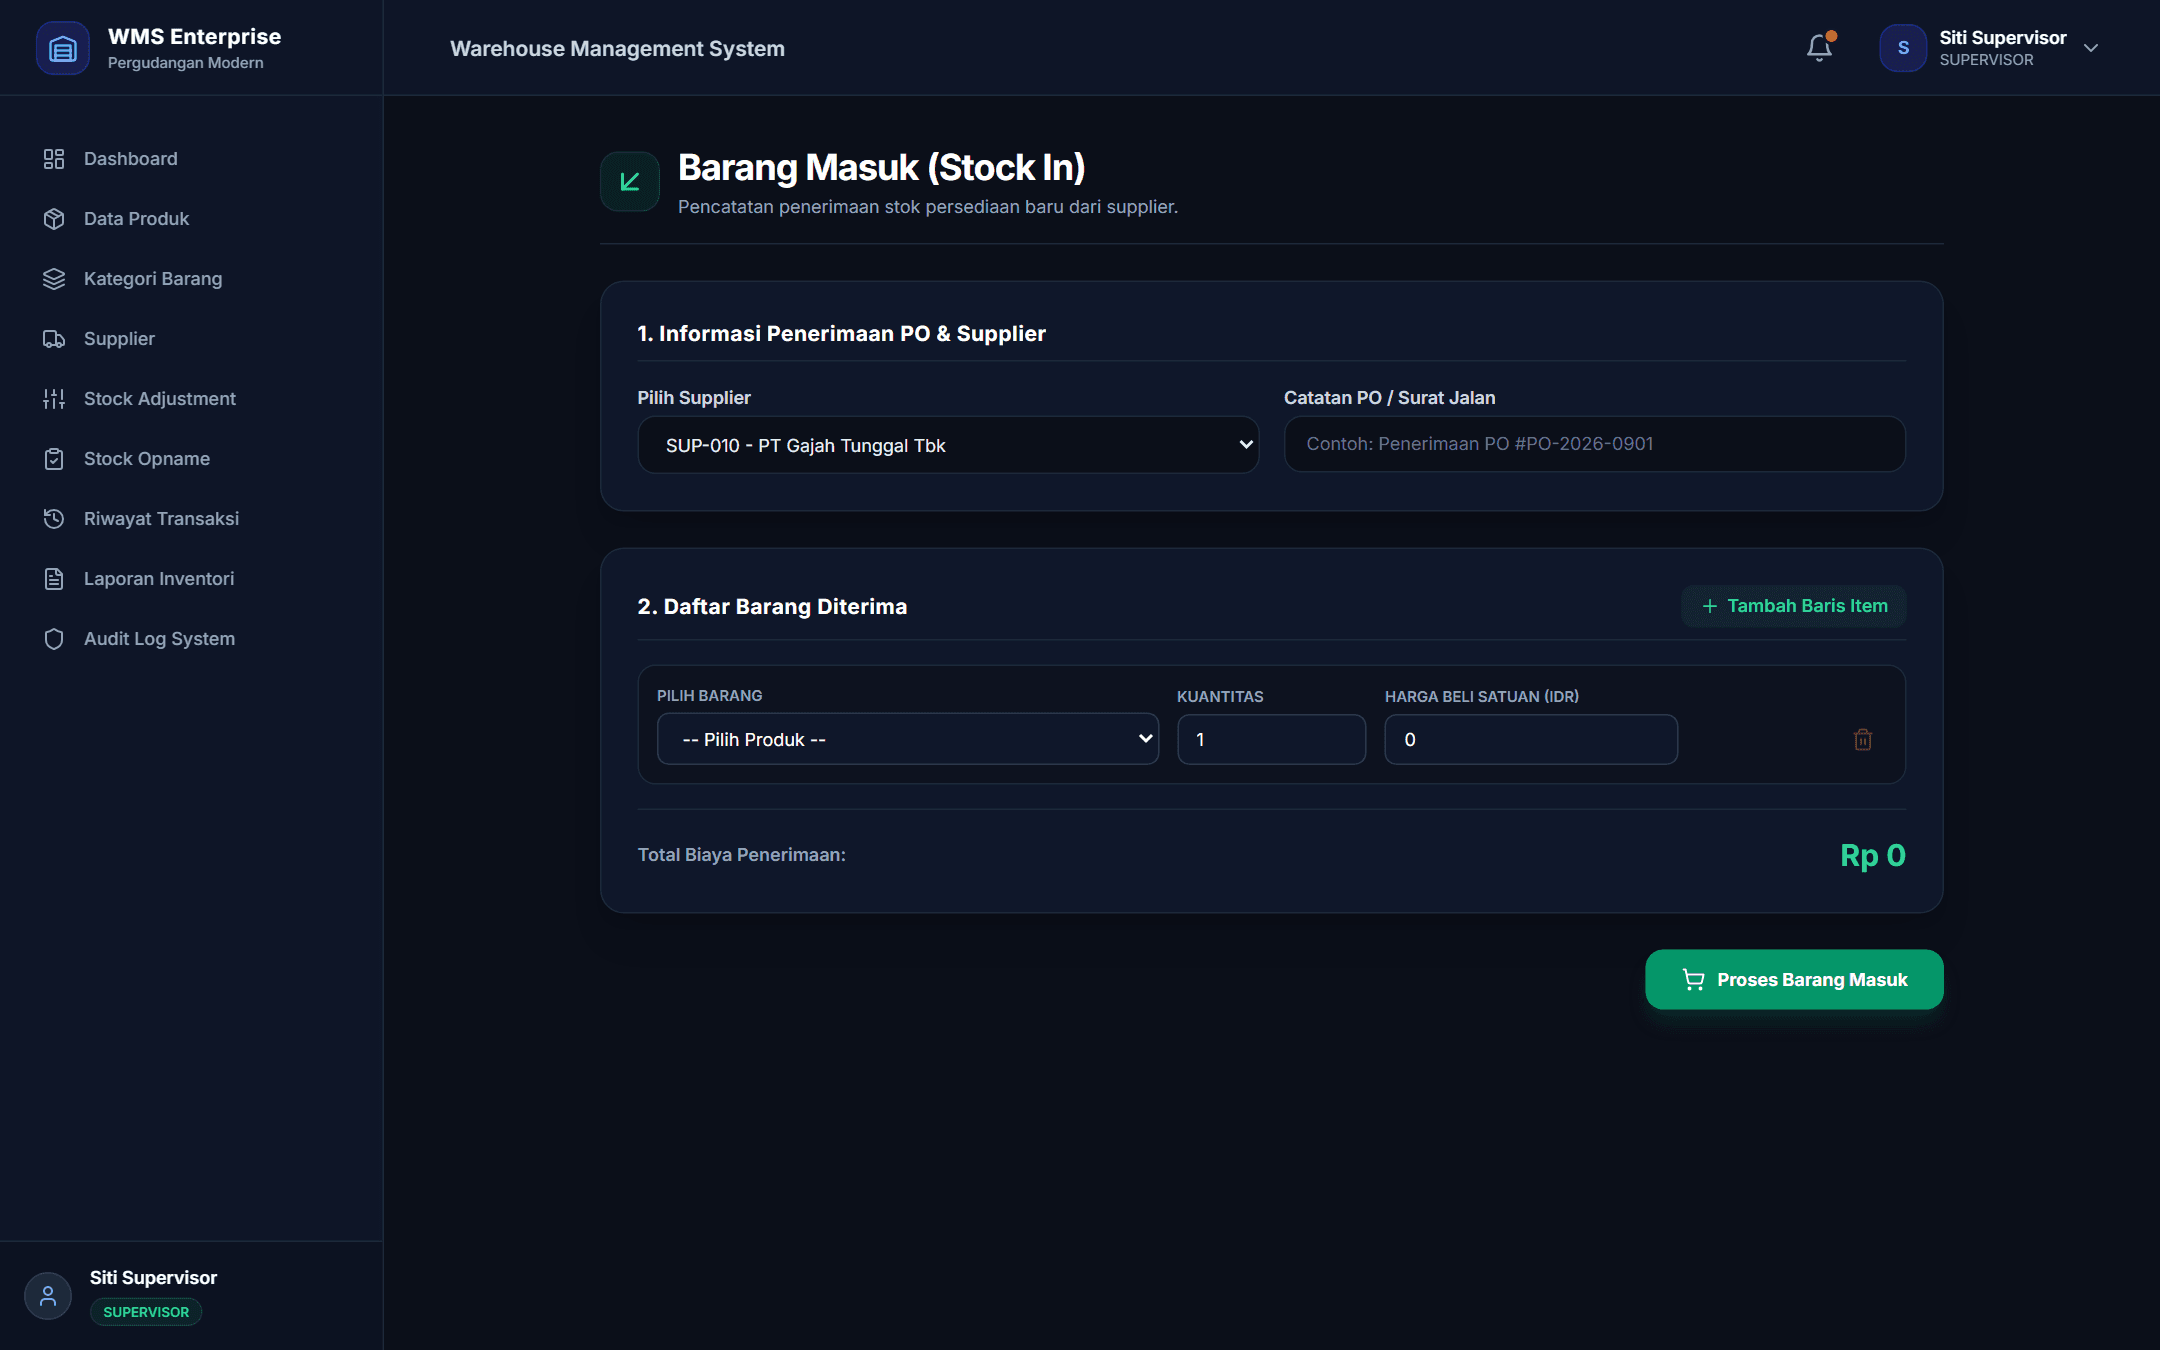The height and width of the screenshot is (1350, 2160).
Task: Open Data Produk menu item
Action: coord(192,219)
